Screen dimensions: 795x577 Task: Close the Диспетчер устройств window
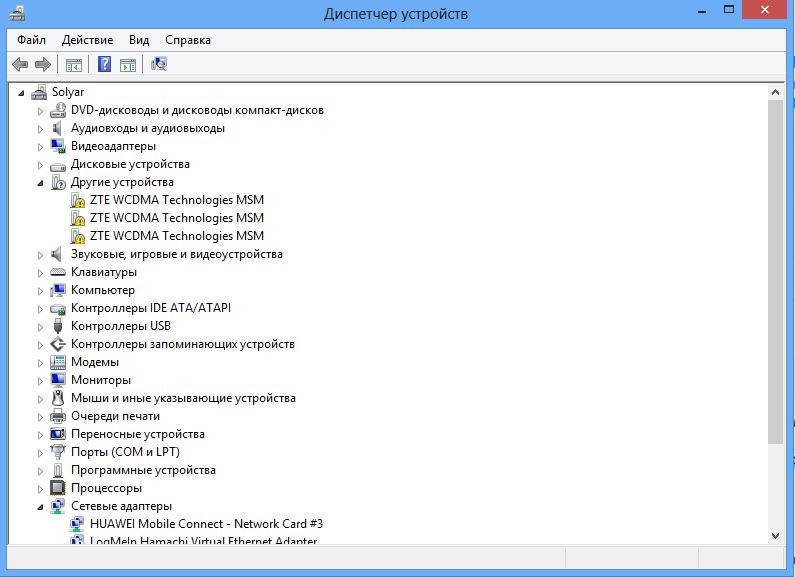[765, 10]
